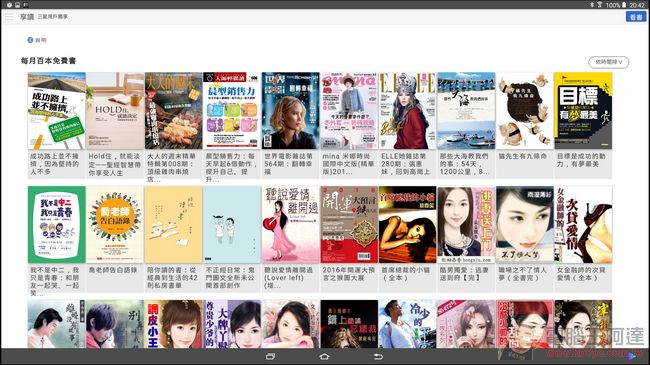Open the 職場之不了情人夢 book cover
Image resolution: width=650 pixels, height=365 pixels.
click(x=525, y=224)
